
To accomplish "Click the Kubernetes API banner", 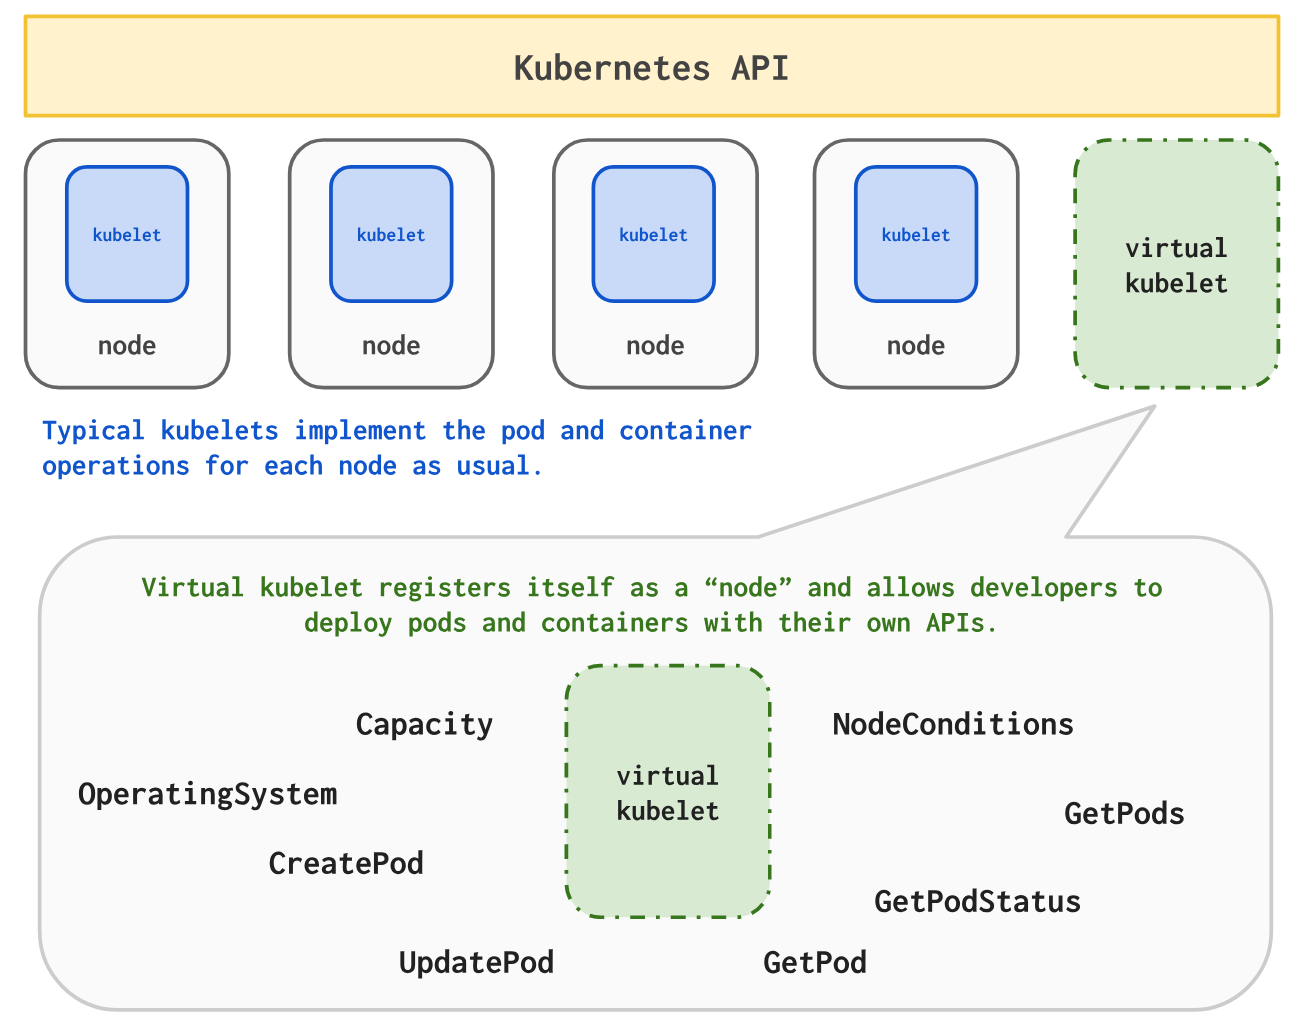I will pos(652,66).
